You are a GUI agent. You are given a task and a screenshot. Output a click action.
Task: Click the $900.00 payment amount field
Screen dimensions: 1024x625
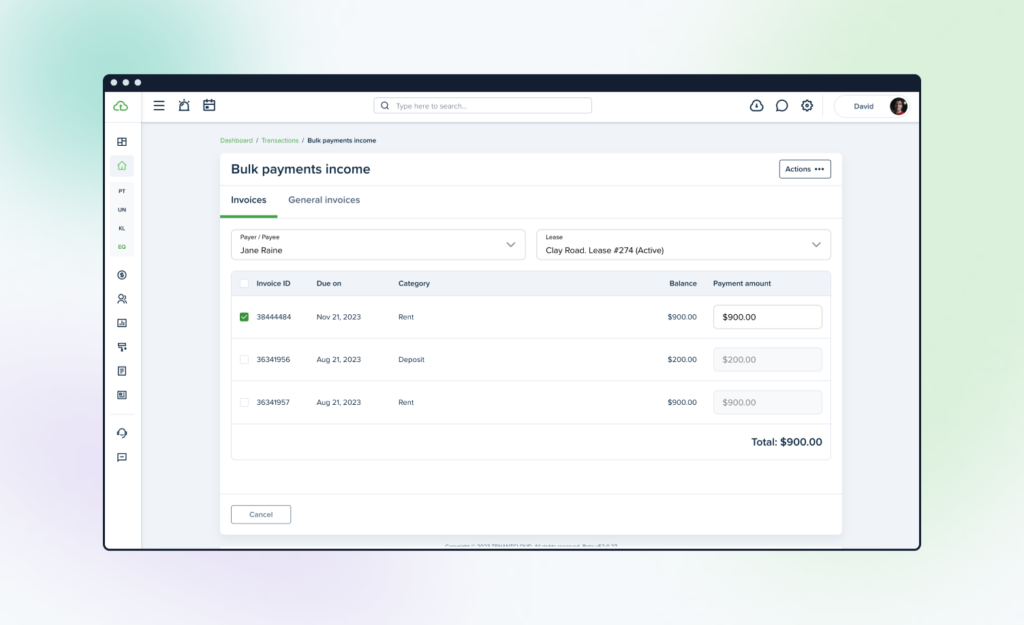click(x=767, y=317)
